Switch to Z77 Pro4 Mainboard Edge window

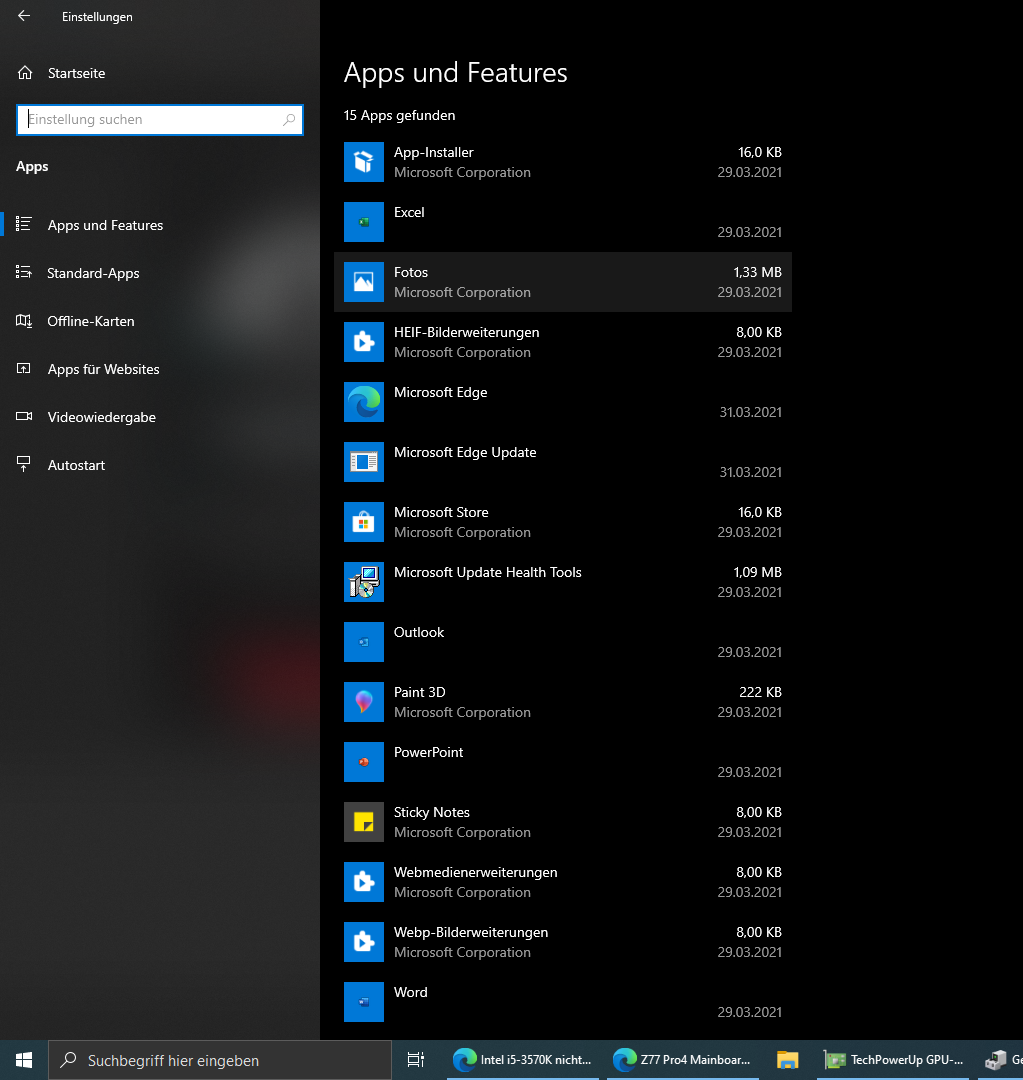tap(683, 1060)
